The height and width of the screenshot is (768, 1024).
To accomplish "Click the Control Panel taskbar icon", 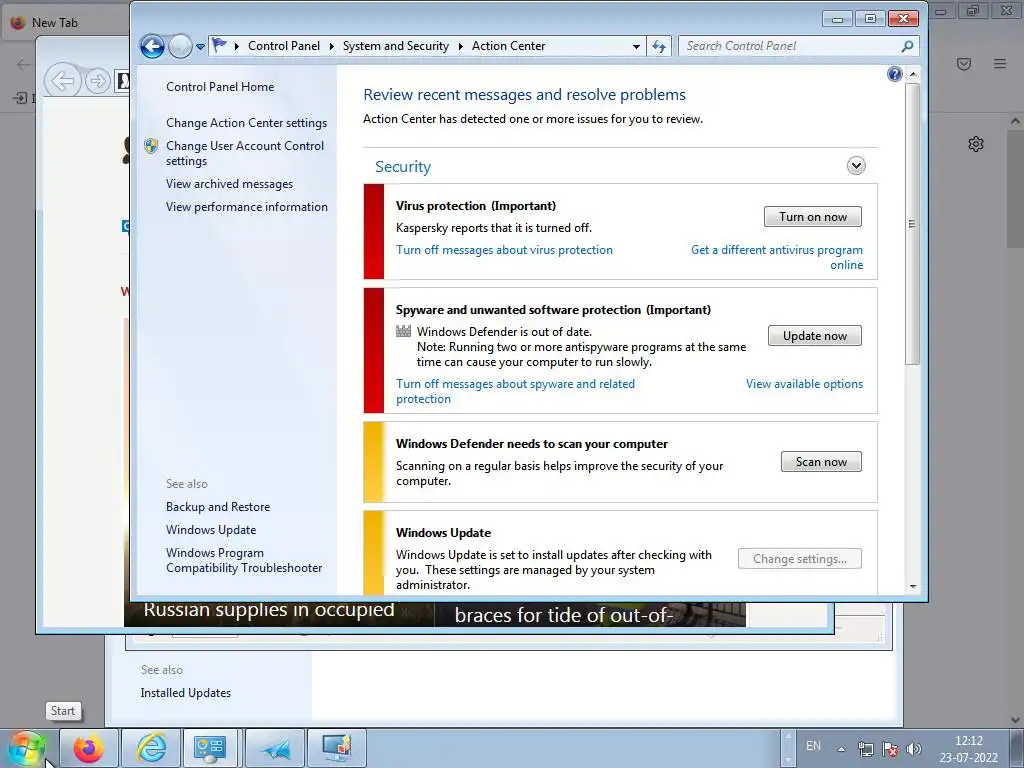I will pyautogui.click(x=211, y=748).
